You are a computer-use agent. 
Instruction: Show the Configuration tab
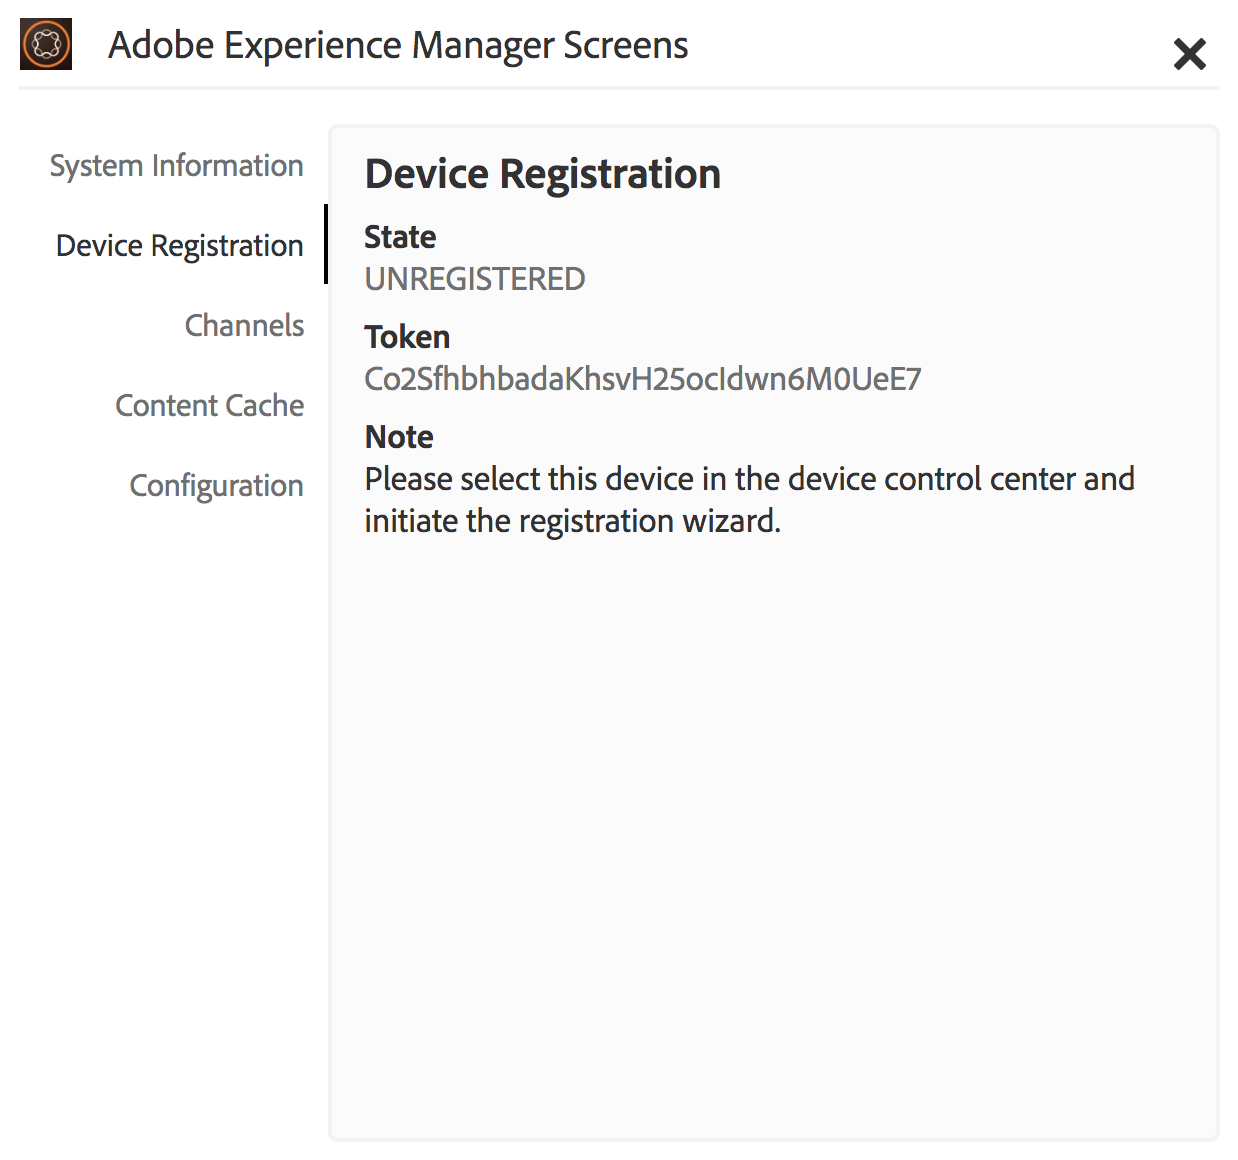click(217, 486)
